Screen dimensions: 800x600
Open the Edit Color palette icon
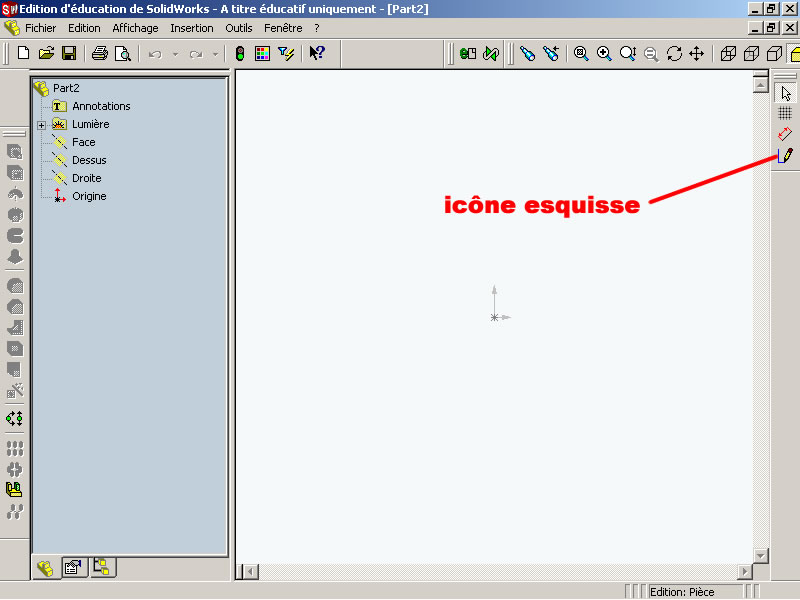(x=262, y=53)
